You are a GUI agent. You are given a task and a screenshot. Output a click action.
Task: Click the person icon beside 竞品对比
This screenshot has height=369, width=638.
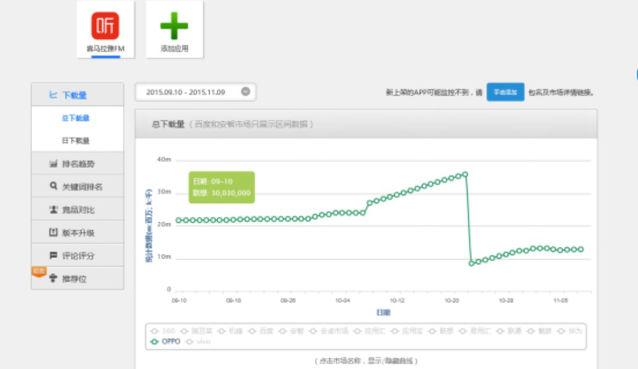(x=53, y=209)
